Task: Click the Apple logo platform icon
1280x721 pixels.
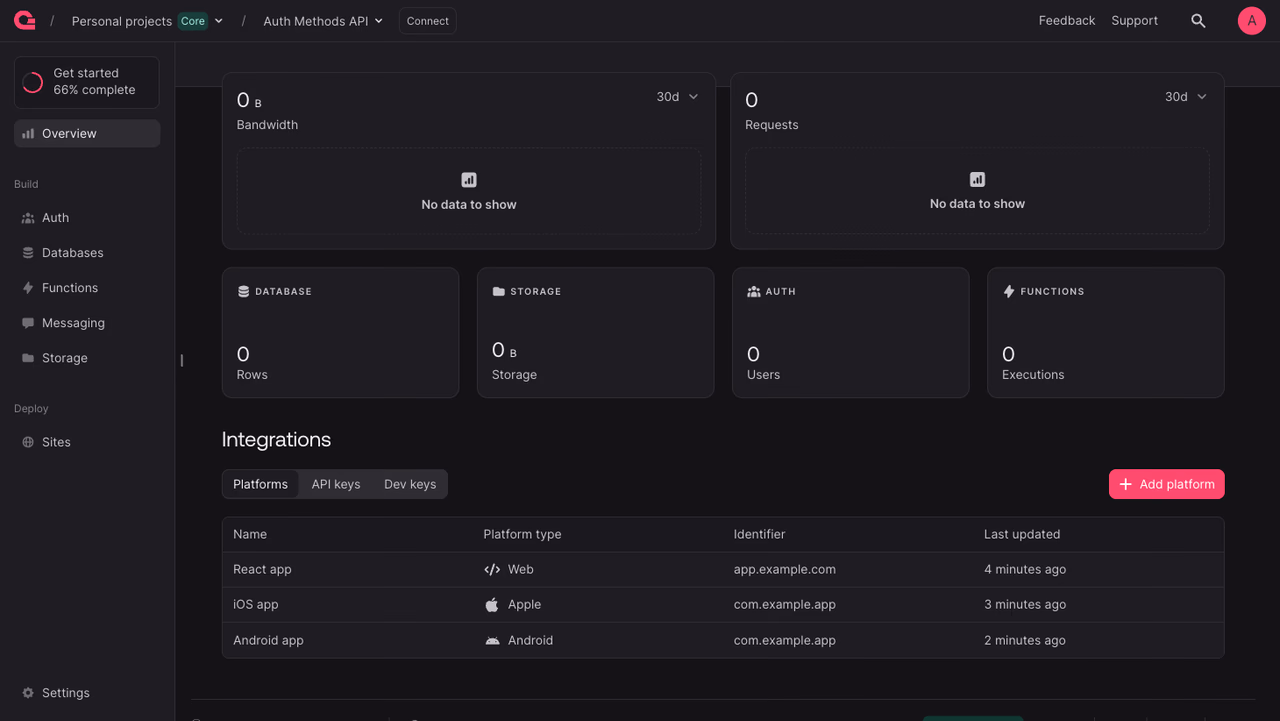Action: pos(492,605)
